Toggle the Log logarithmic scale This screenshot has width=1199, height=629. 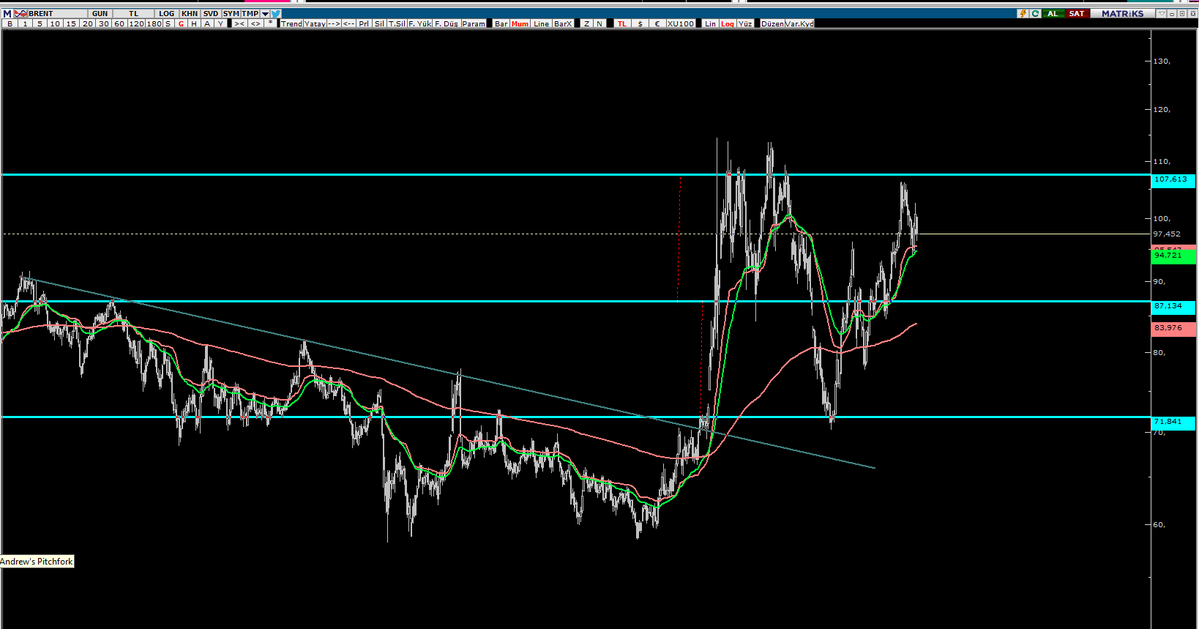point(726,24)
